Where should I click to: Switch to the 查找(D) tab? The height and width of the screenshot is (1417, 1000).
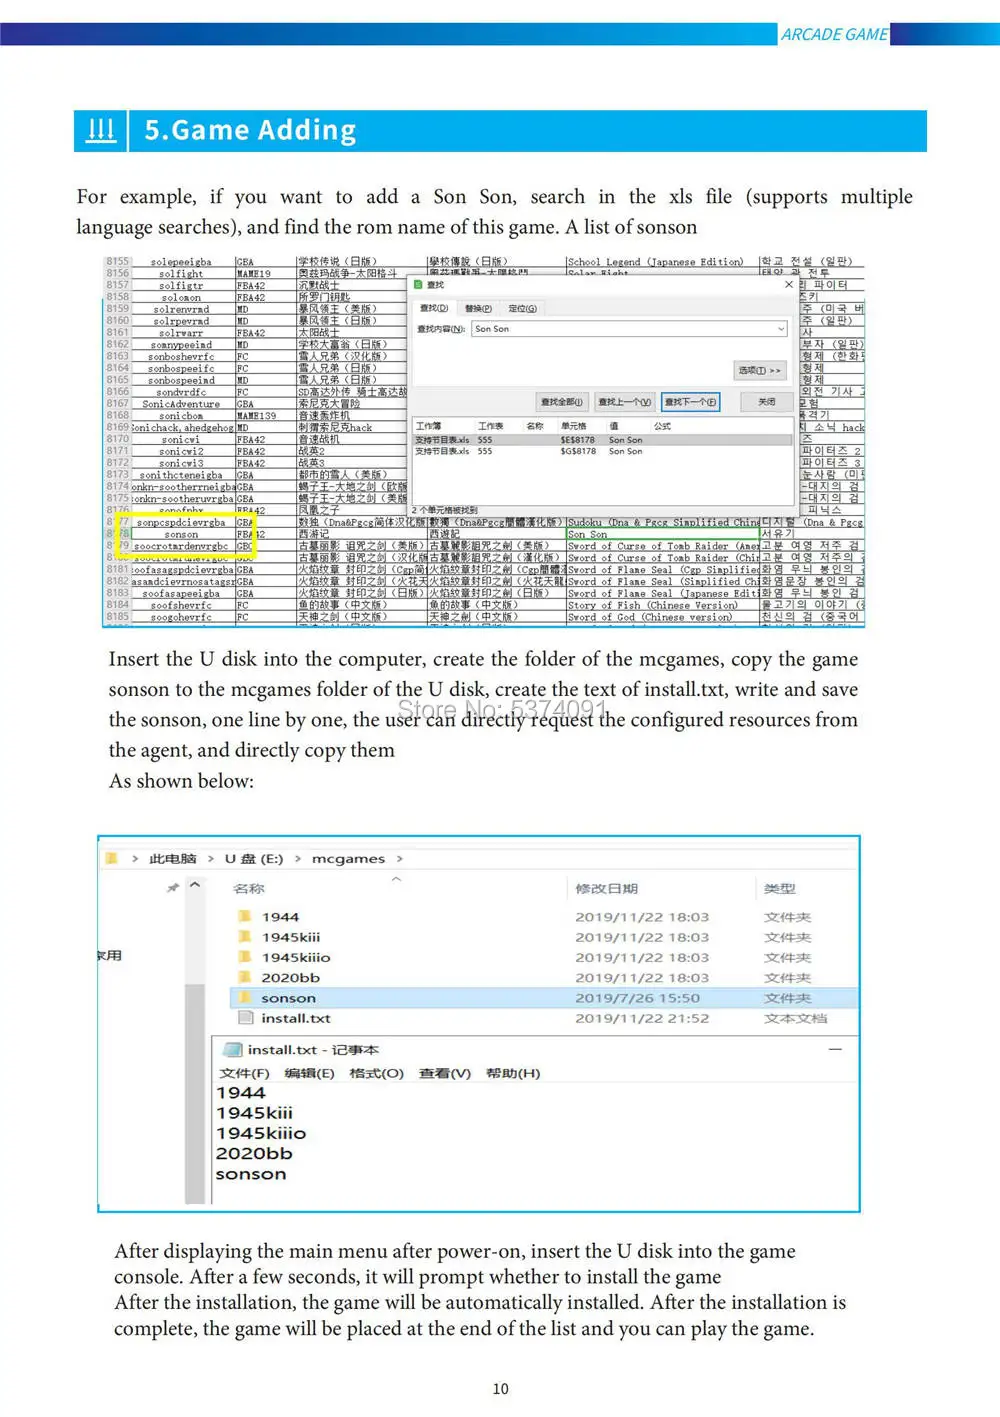pyautogui.click(x=434, y=308)
